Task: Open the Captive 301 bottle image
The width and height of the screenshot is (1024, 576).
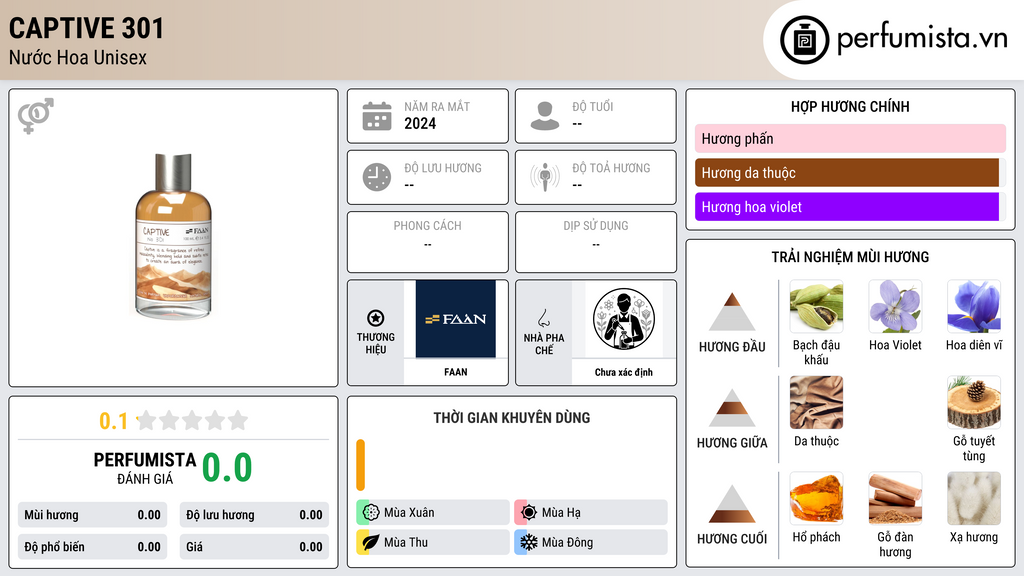Action: click(174, 236)
